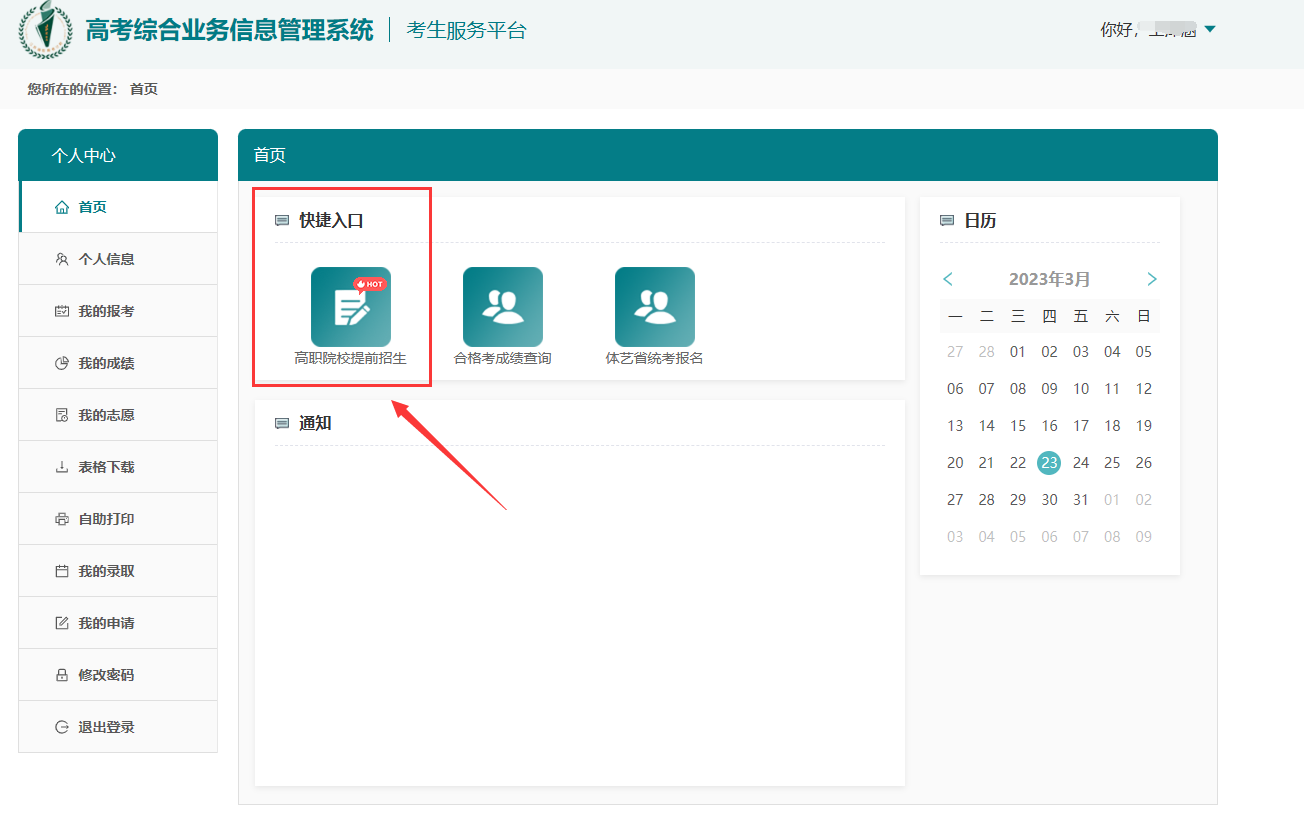Open 我的报考 in the sidebar

(118, 311)
